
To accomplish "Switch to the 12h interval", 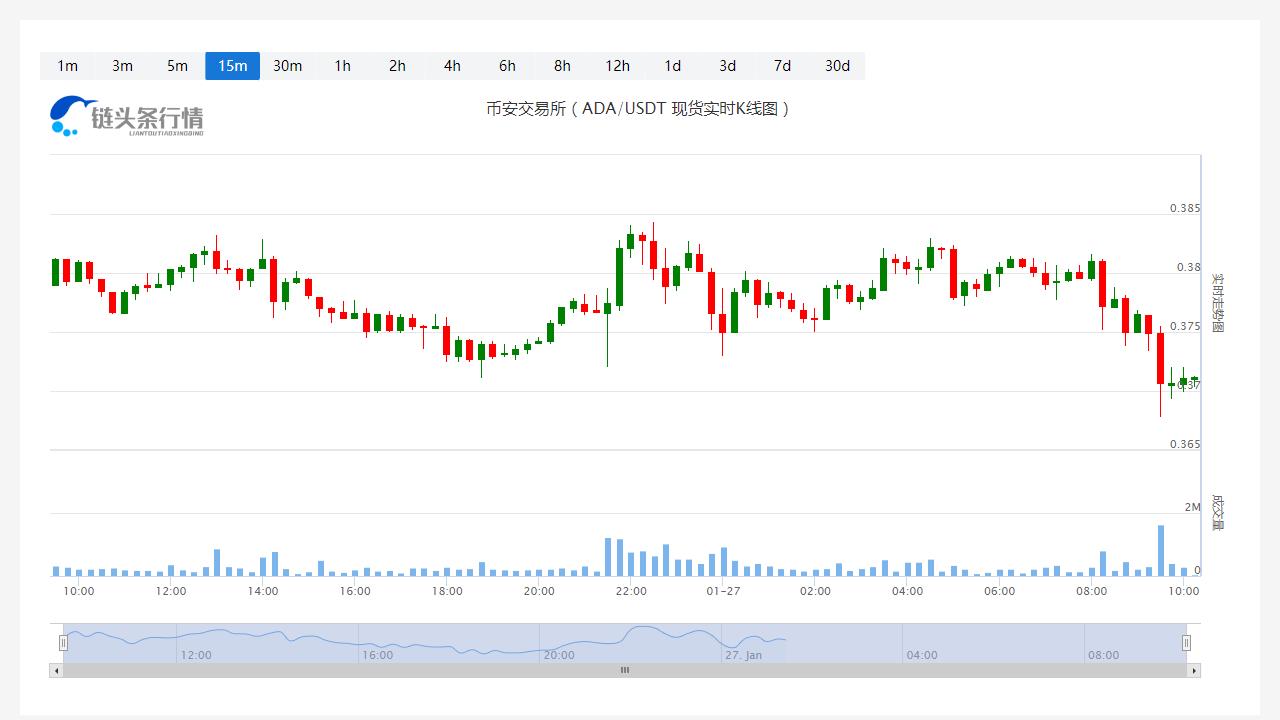I will (617, 66).
